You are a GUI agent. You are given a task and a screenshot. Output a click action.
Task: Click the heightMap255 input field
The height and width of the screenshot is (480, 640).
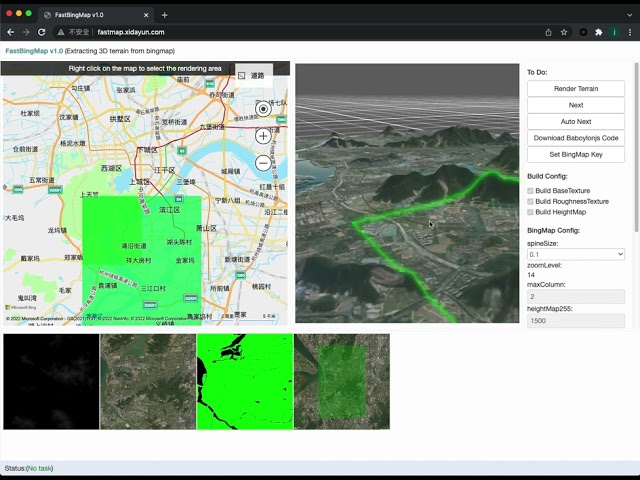tap(576, 320)
